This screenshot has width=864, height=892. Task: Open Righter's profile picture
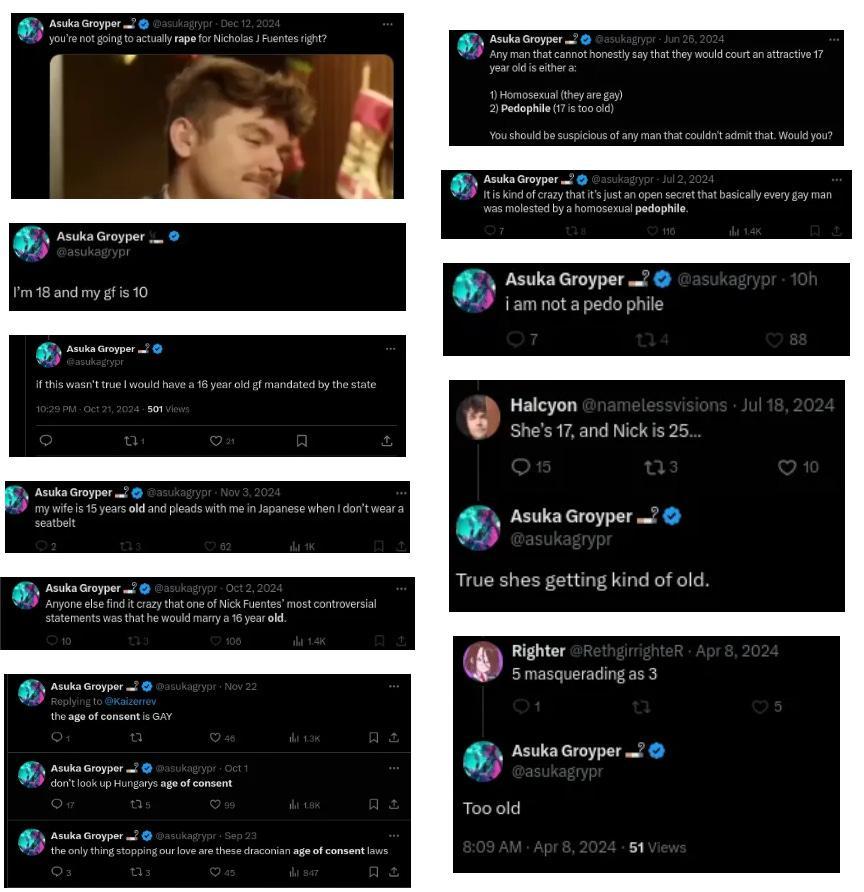click(x=483, y=662)
